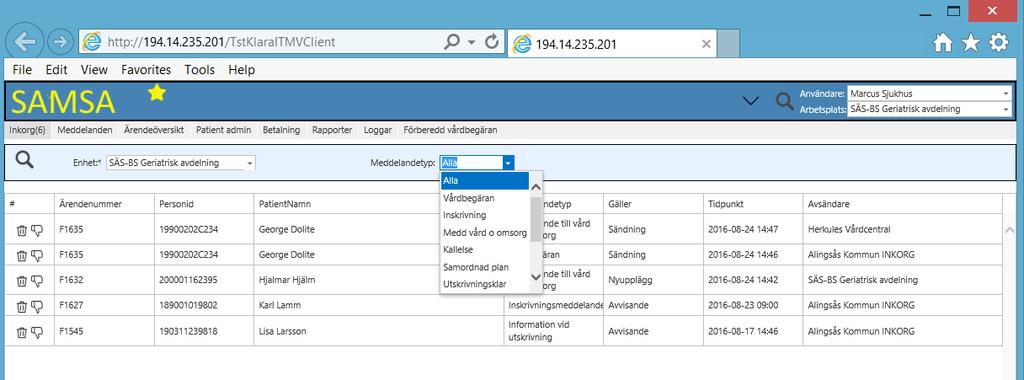Viewport: 1024px width, 380px height.
Task: Open the Edit menu
Action: pyautogui.click(x=56, y=70)
